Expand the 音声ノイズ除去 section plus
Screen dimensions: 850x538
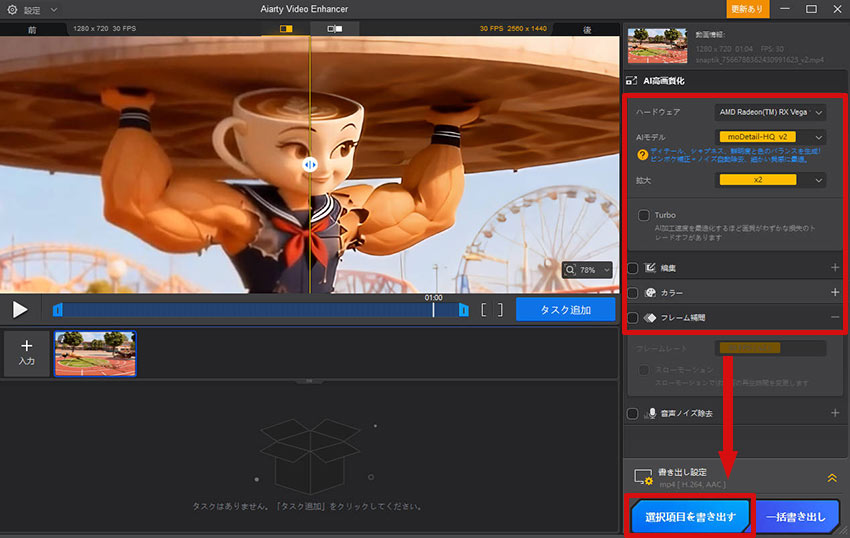tap(835, 413)
